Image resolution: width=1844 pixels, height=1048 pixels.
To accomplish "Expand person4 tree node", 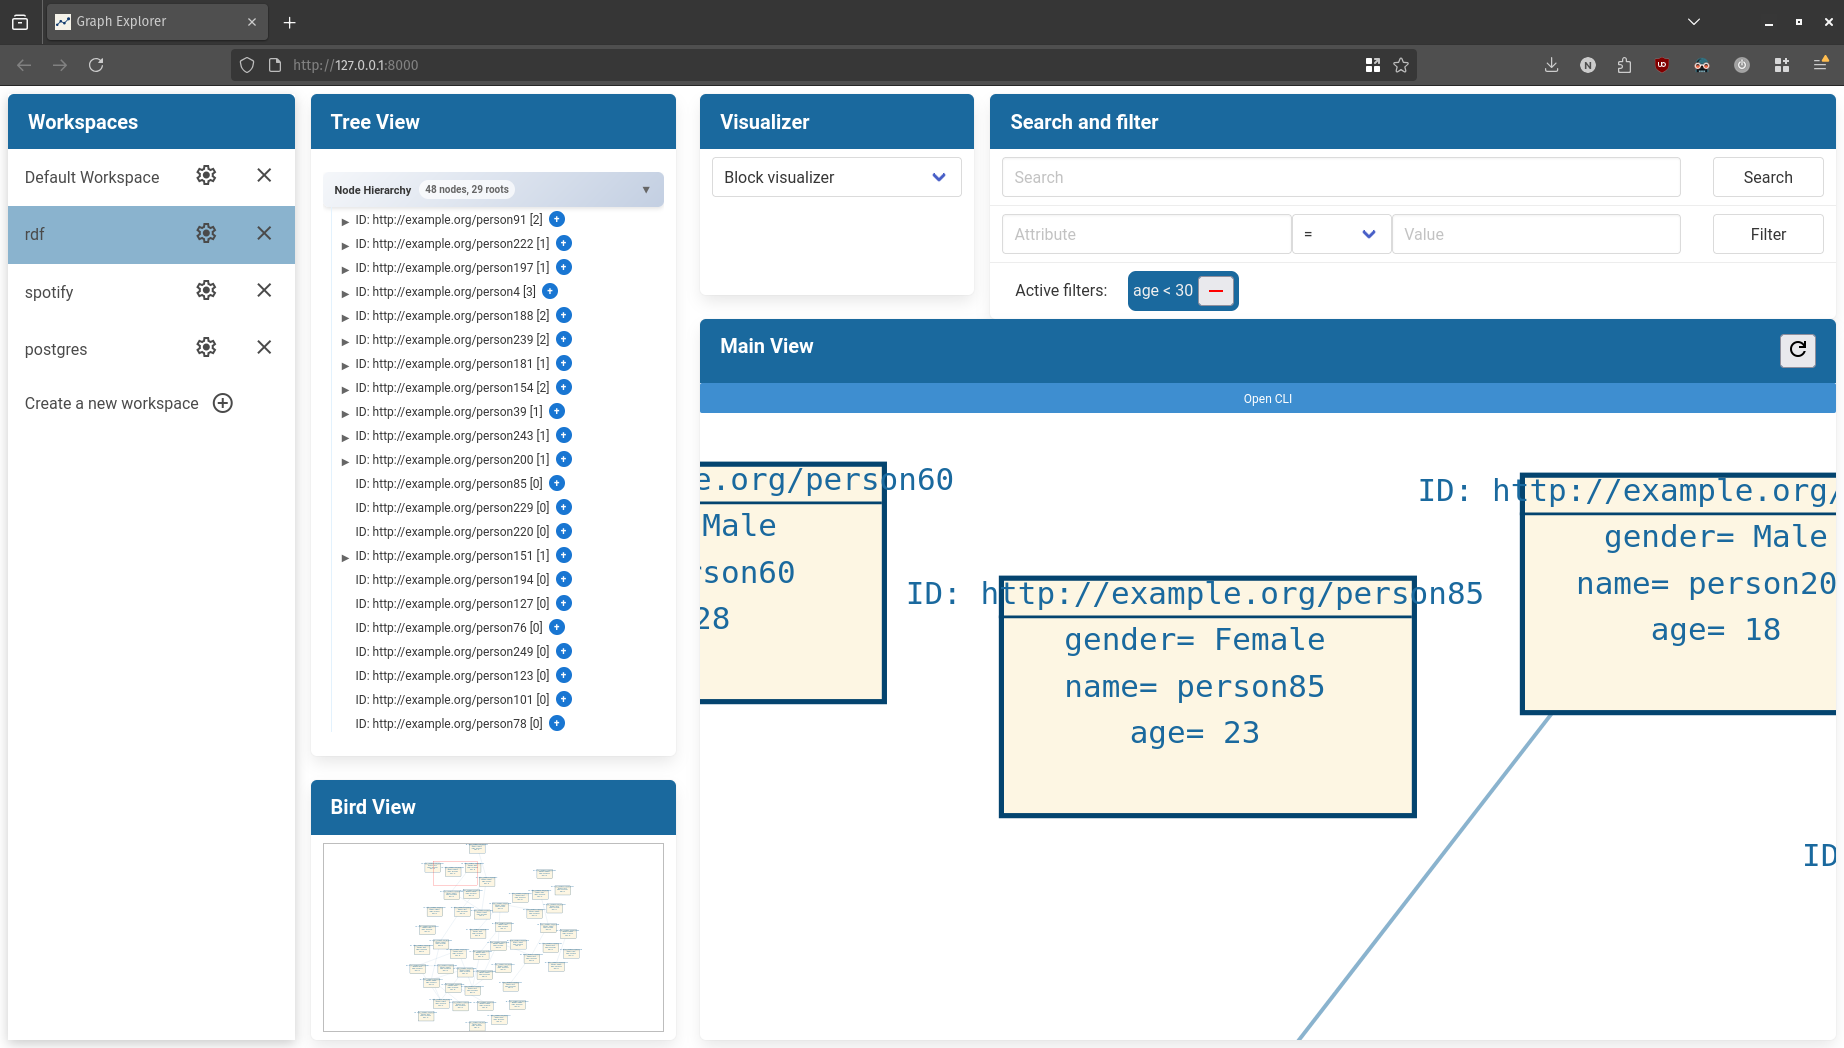I will 345,293.
